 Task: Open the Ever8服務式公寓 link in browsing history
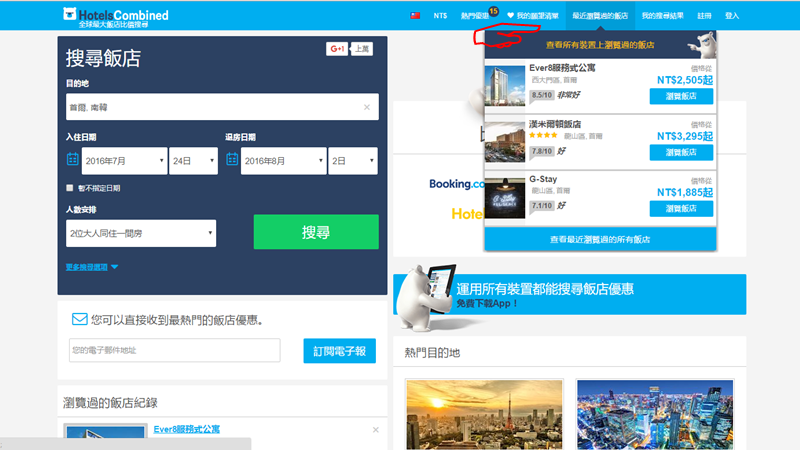click(x=187, y=429)
